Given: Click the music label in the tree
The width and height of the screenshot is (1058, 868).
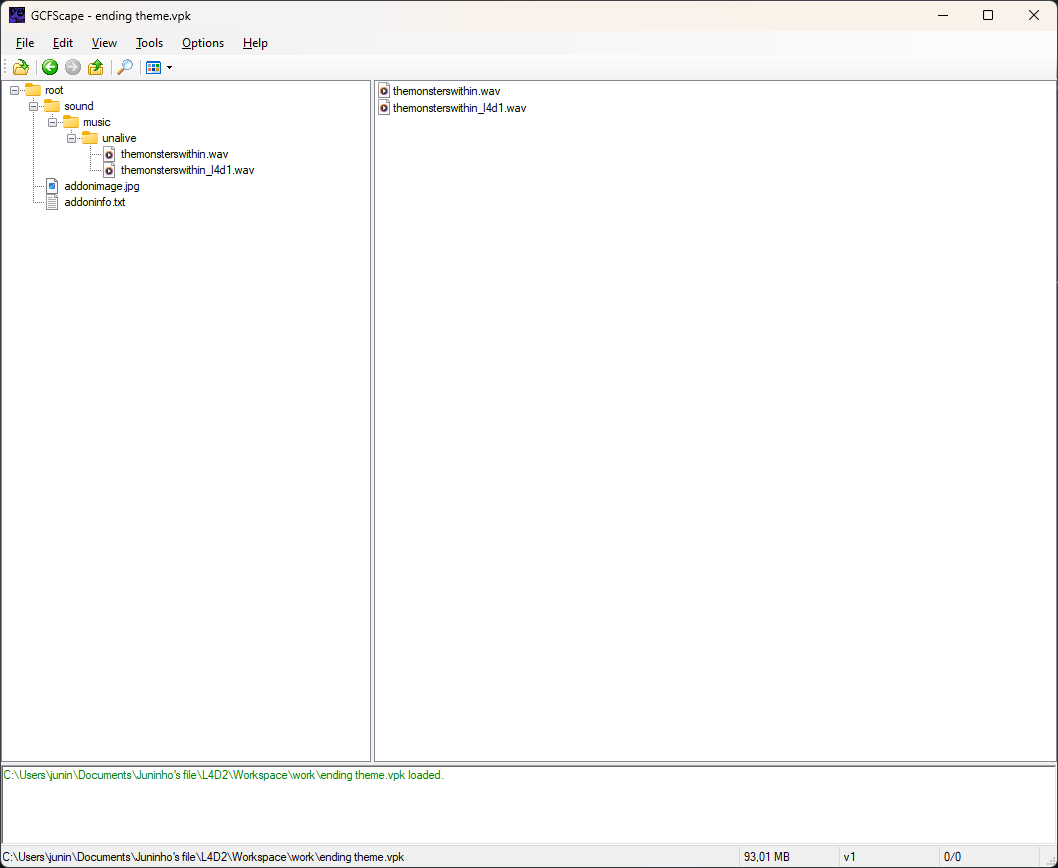Looking at the screenshot, I should [x=96, y=122].
